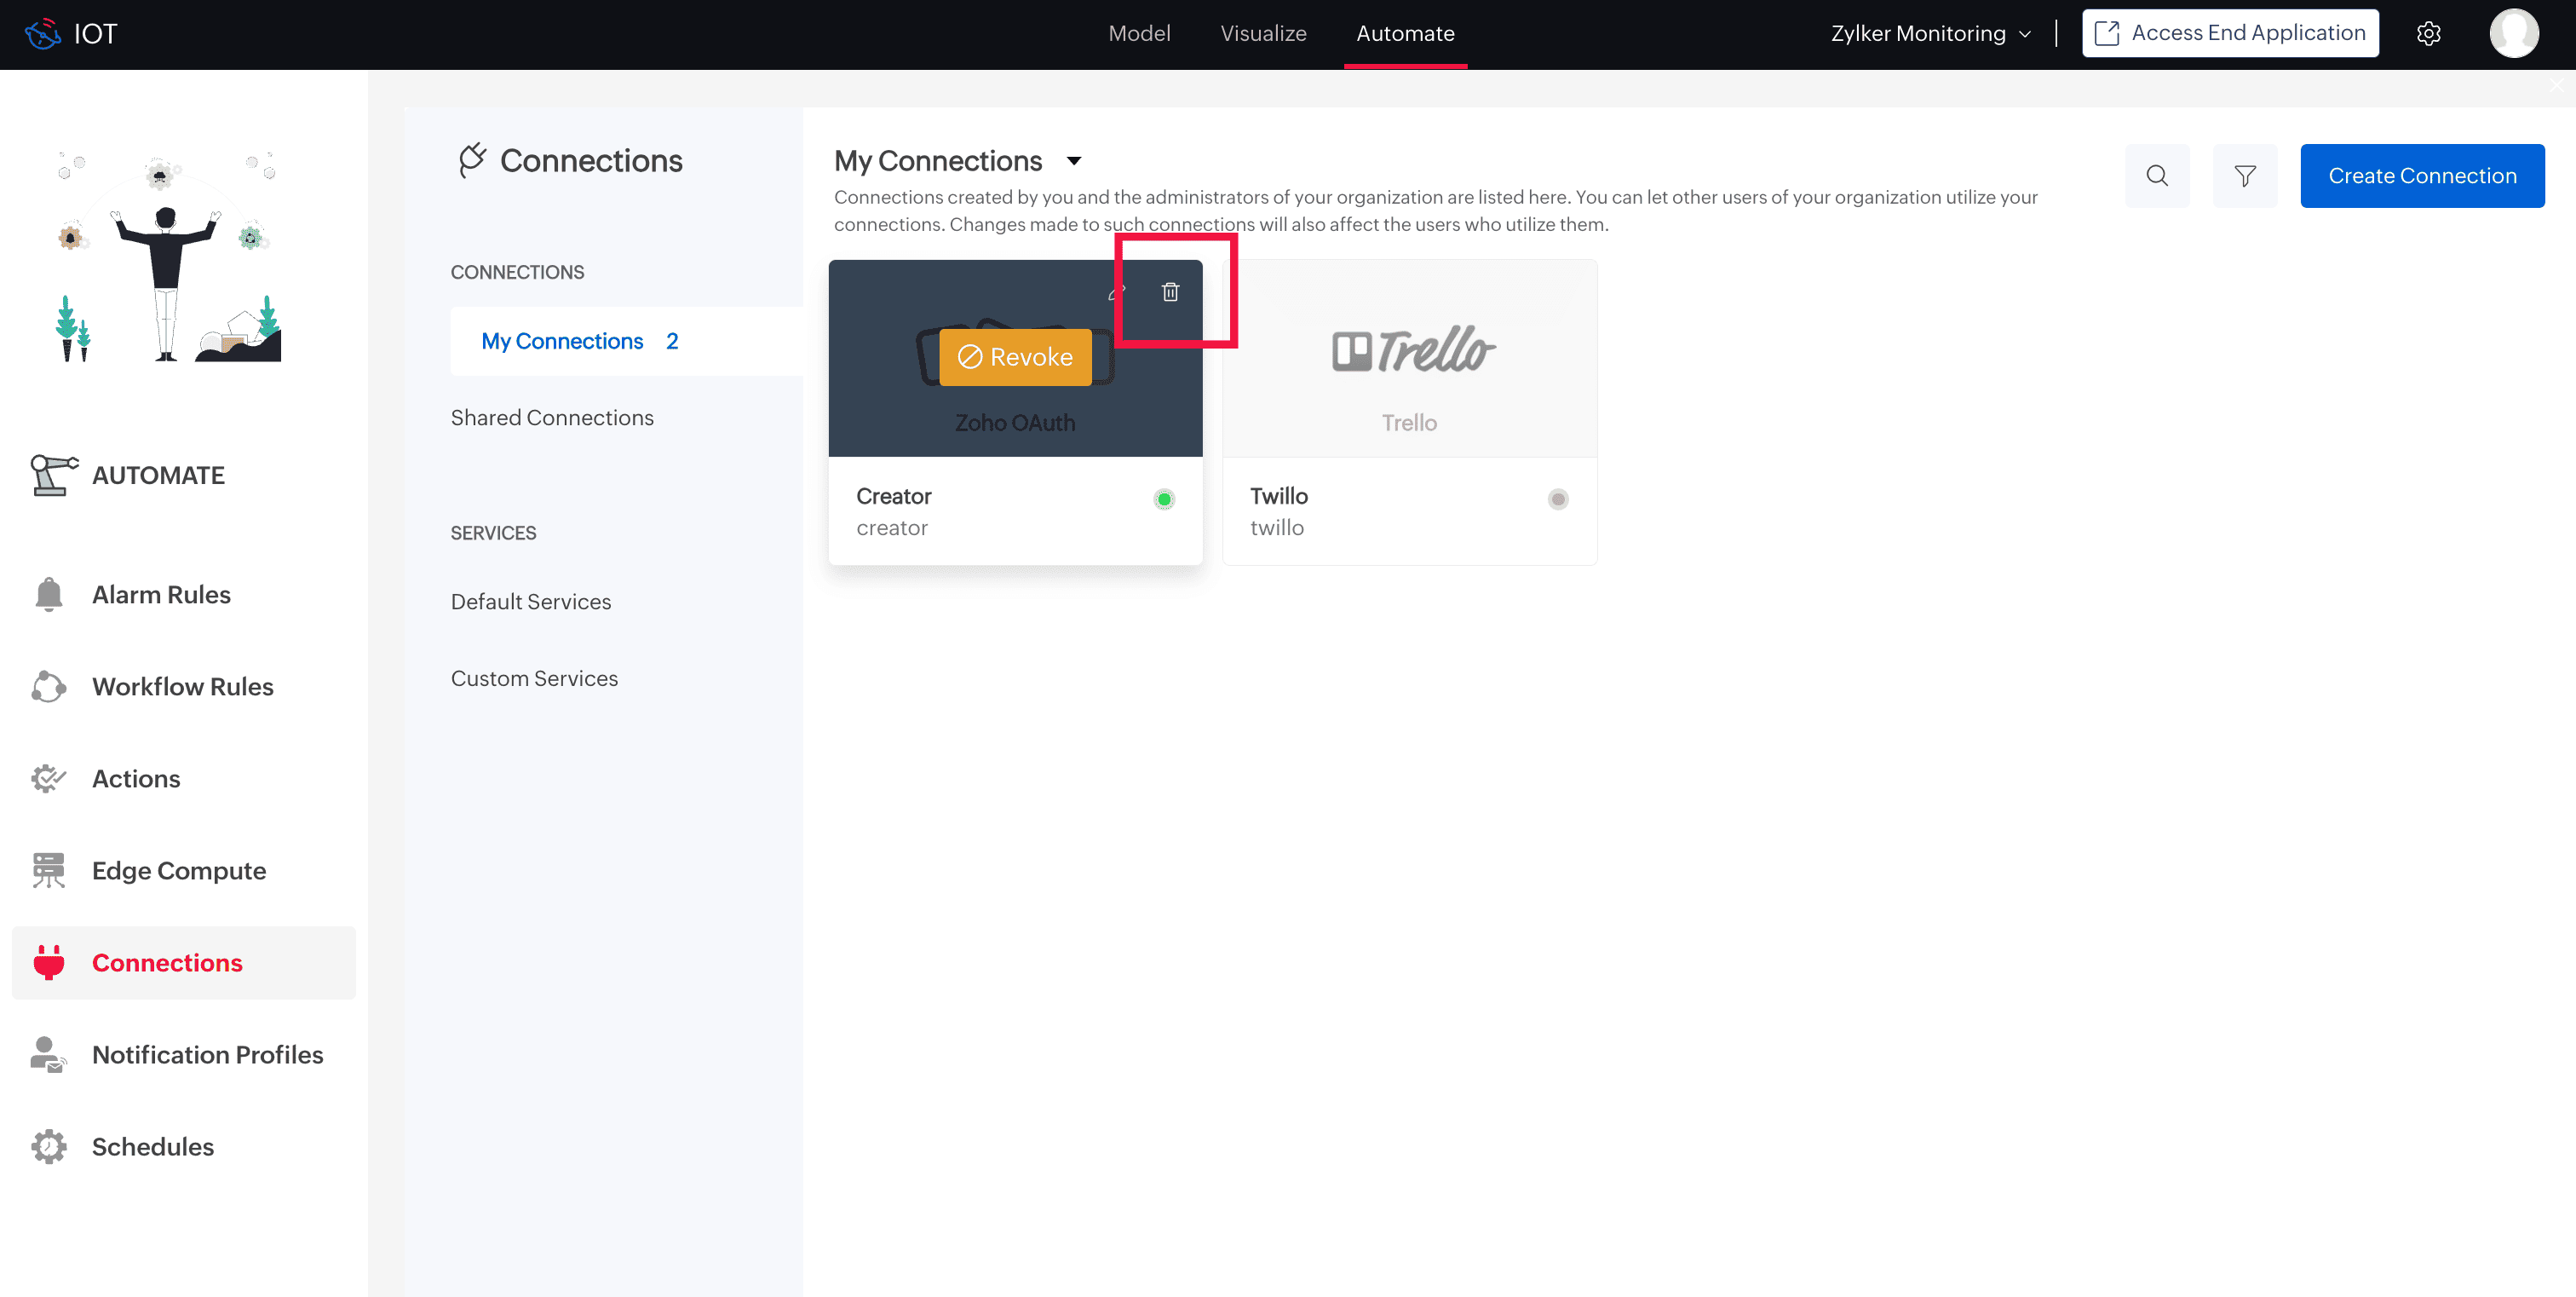Screen dimensions: 2576x1297
Task: Click the gray status indicator on Twillo
Action: point(1558,499)
